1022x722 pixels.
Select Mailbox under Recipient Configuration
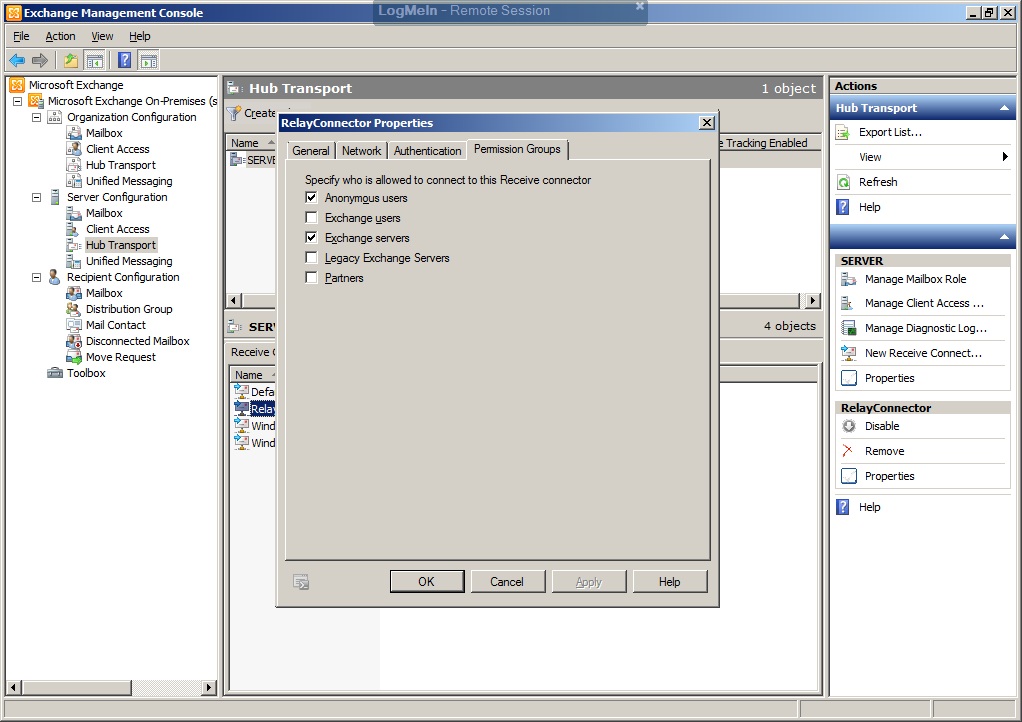104,293
